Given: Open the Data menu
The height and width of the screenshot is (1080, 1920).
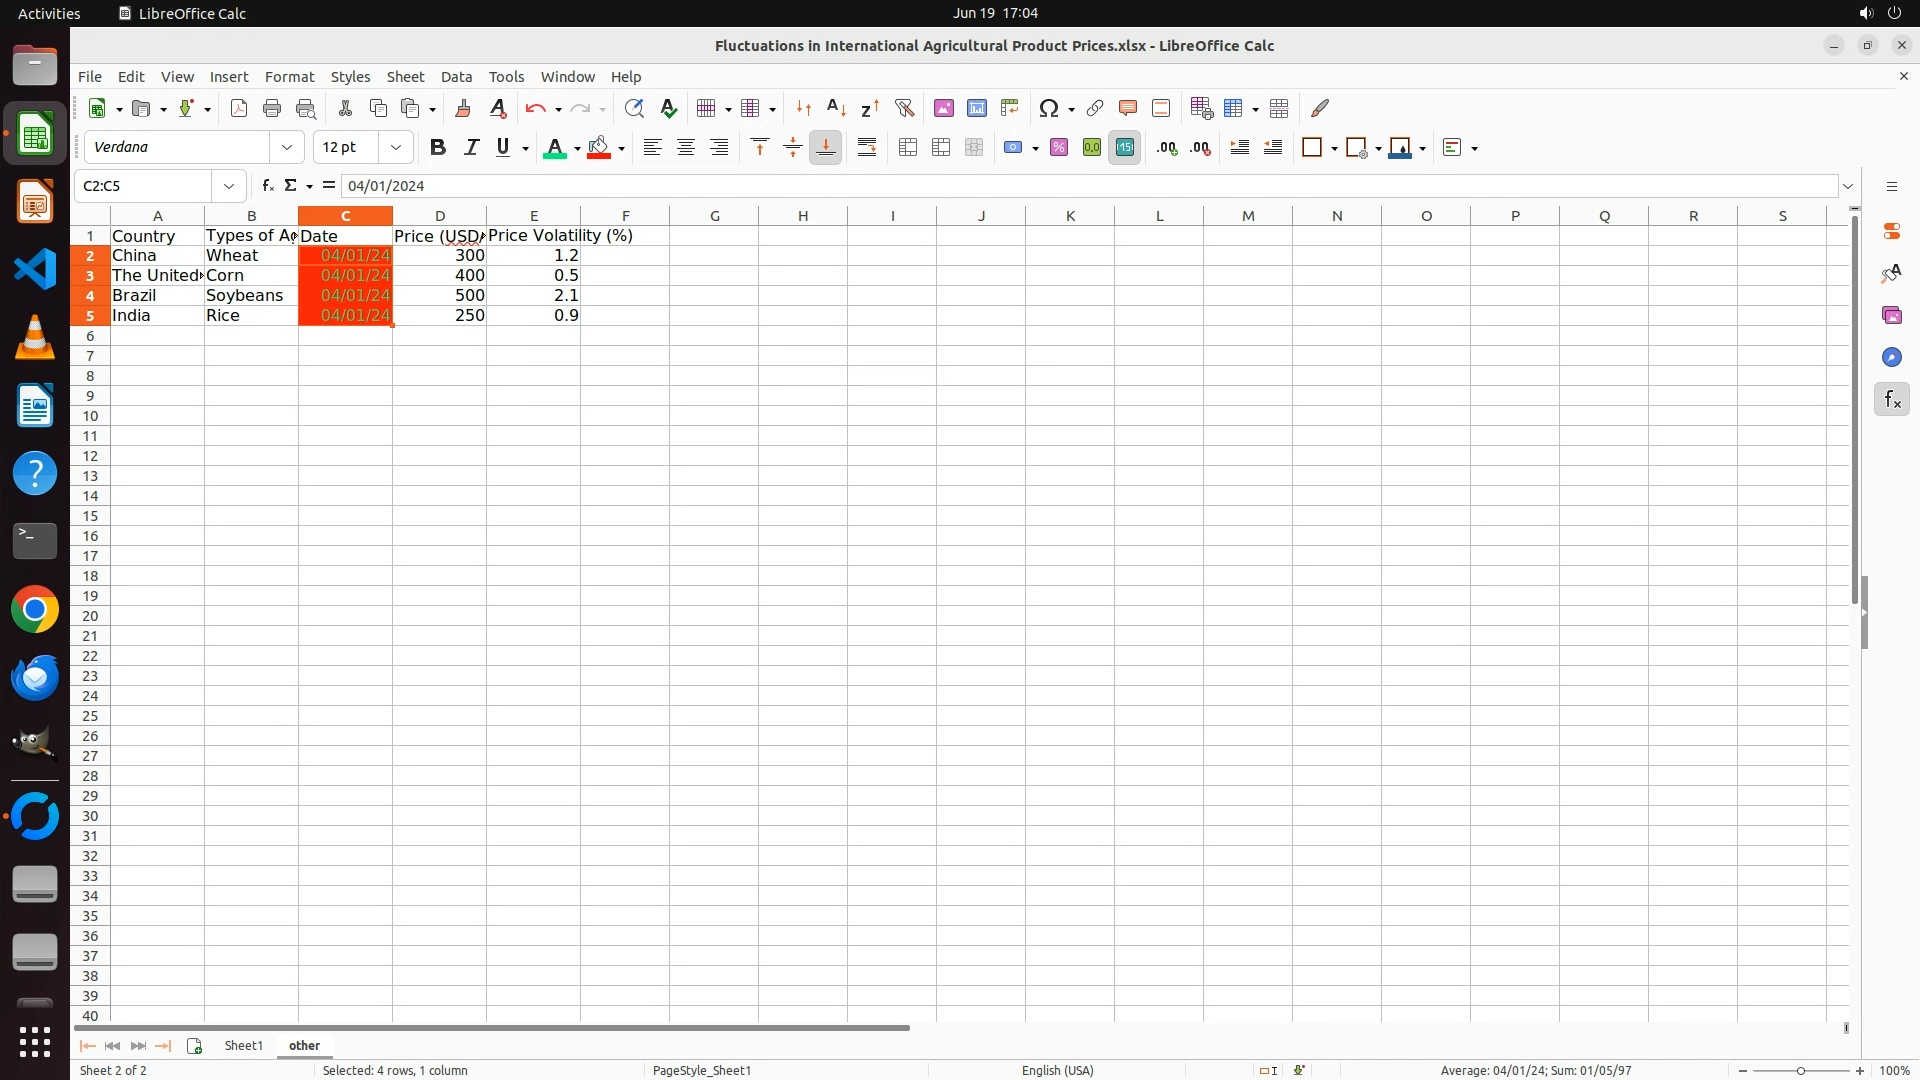Looking at the screenshot, I should click(456, 77).
